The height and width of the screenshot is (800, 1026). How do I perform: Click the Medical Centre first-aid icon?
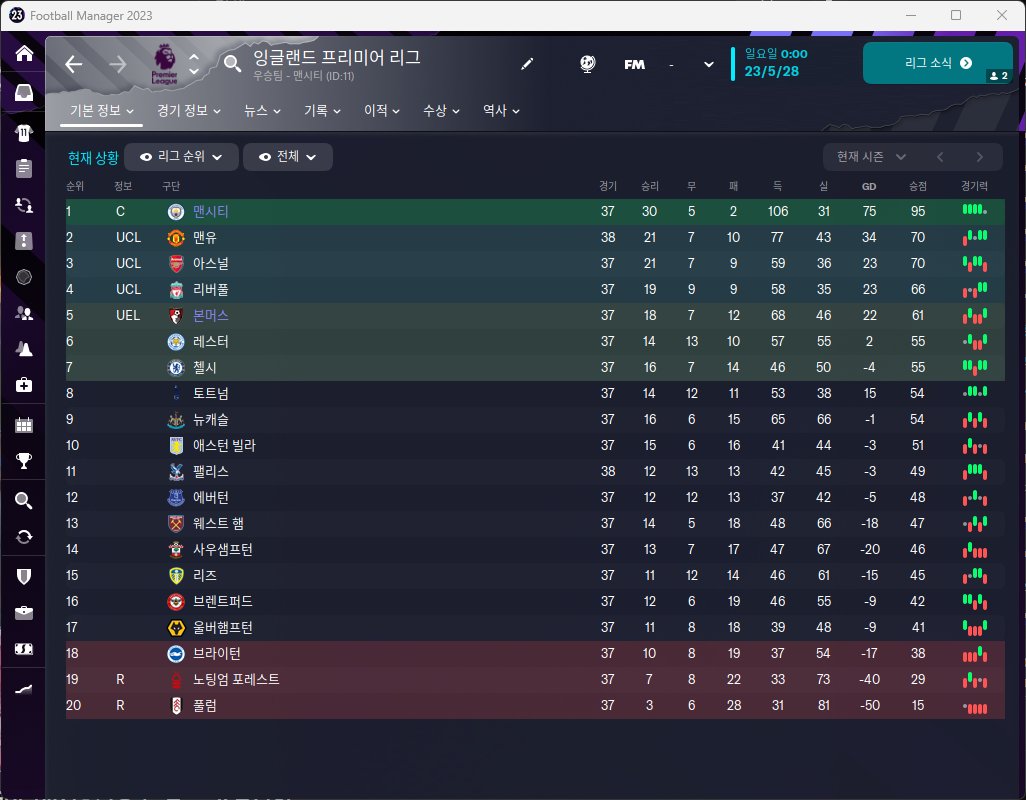coord(24,385)
